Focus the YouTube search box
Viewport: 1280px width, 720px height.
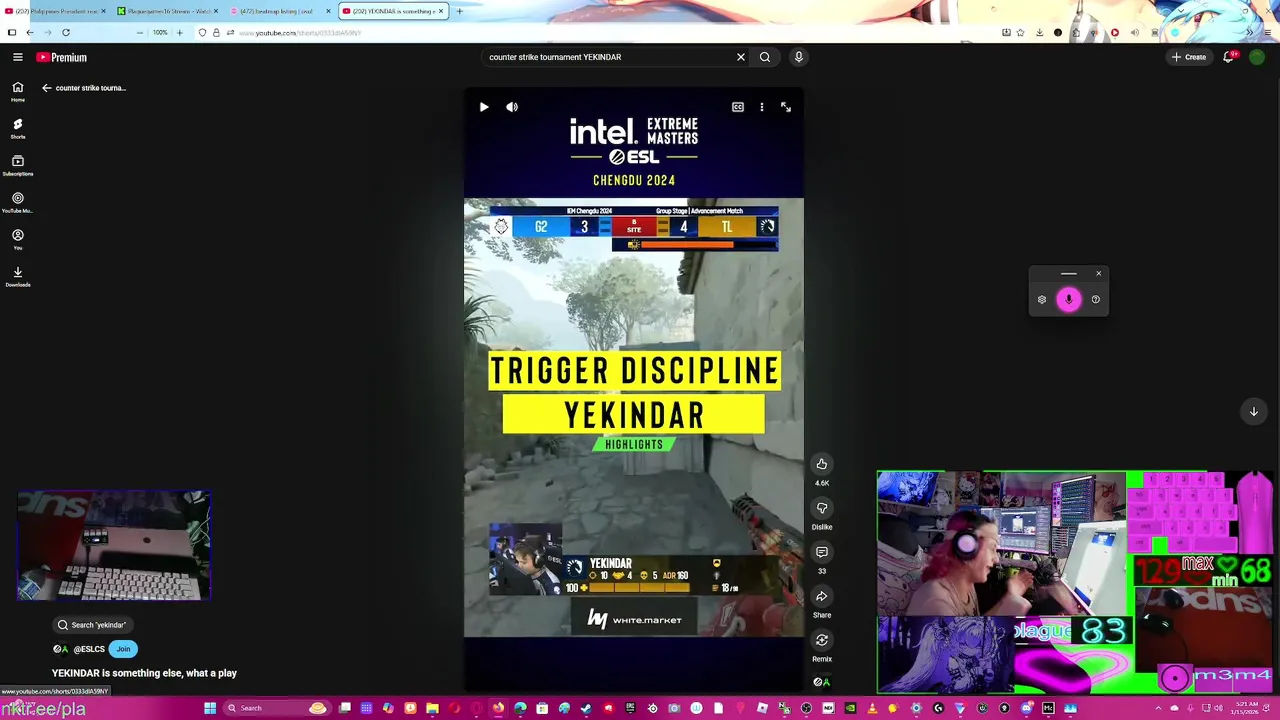(x=608, y=57)
